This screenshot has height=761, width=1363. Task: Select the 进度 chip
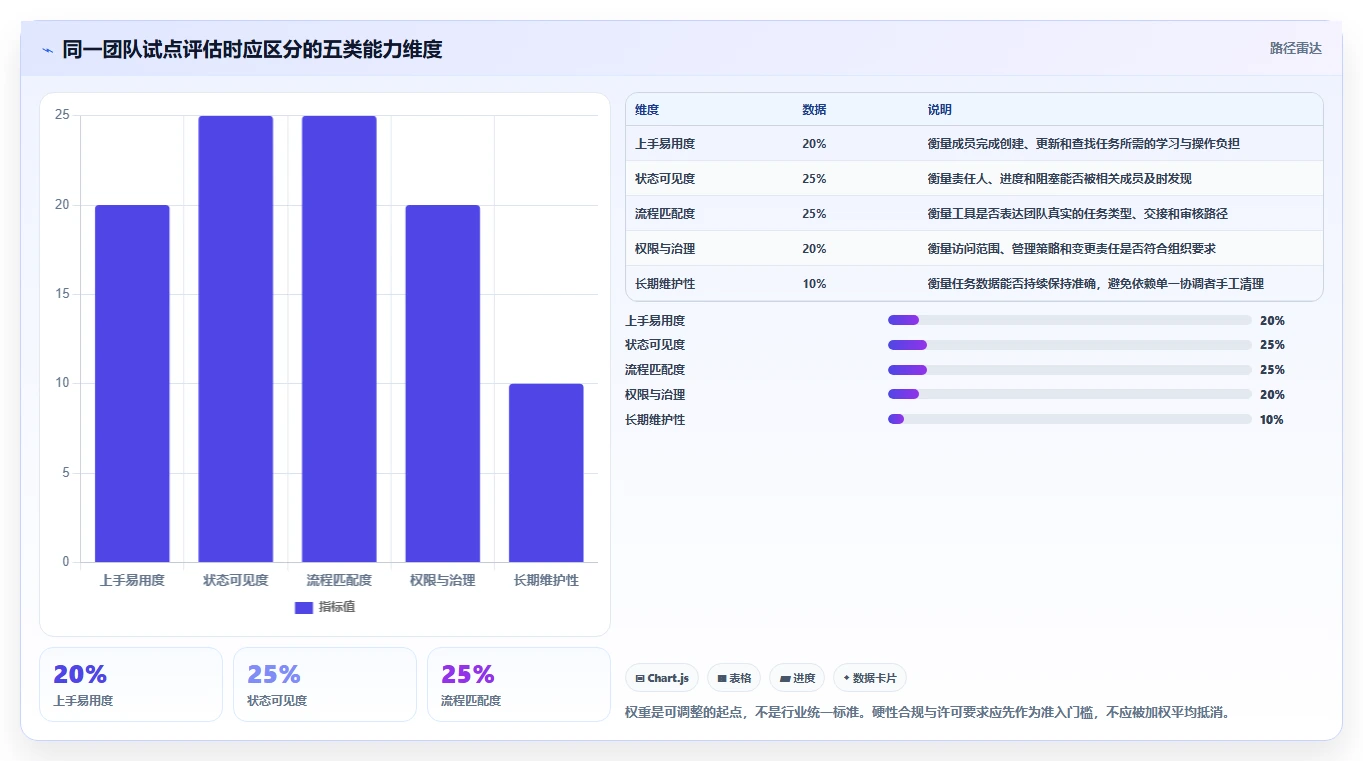[797, 678]
